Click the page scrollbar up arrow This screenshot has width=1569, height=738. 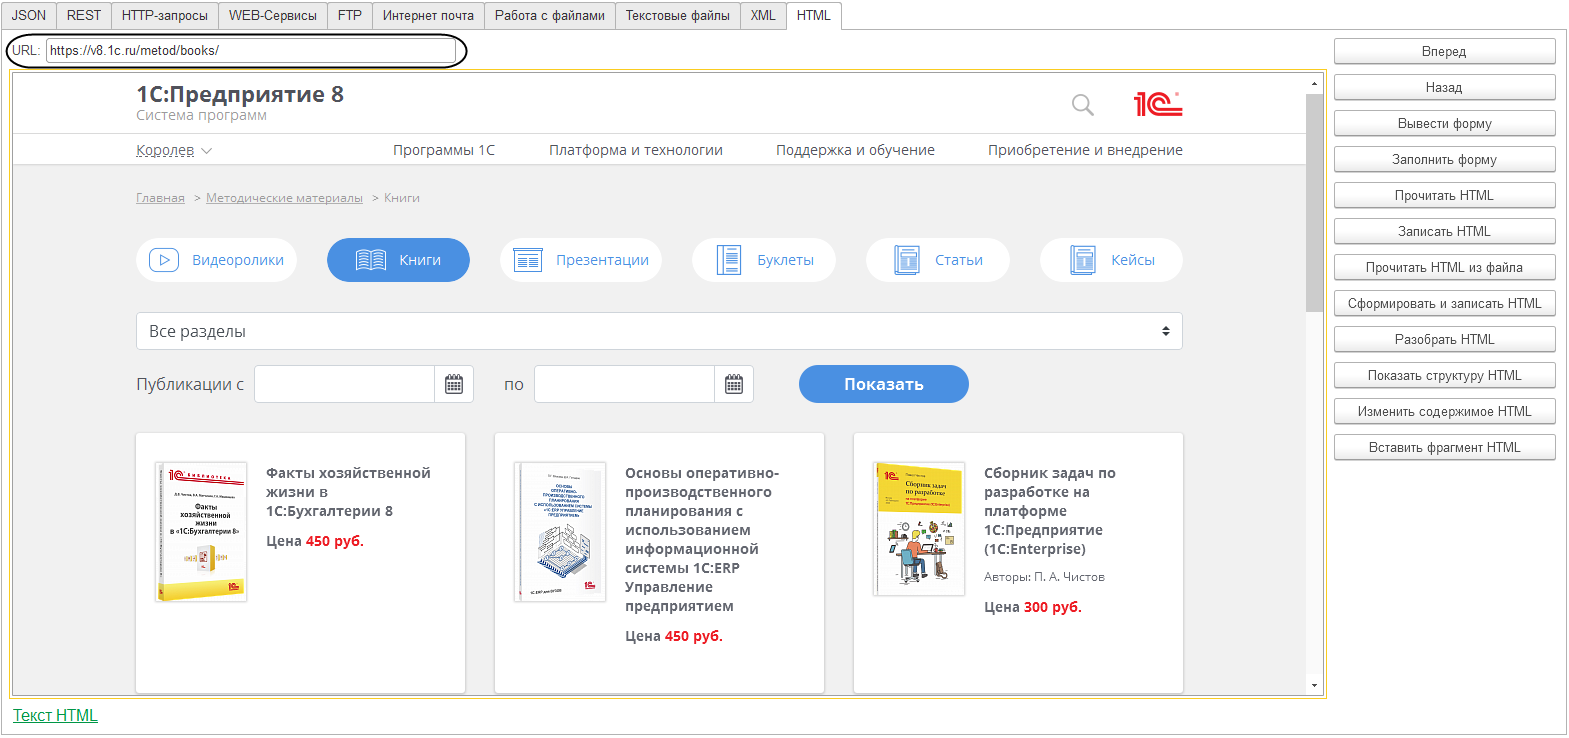tap(1314, 83)
